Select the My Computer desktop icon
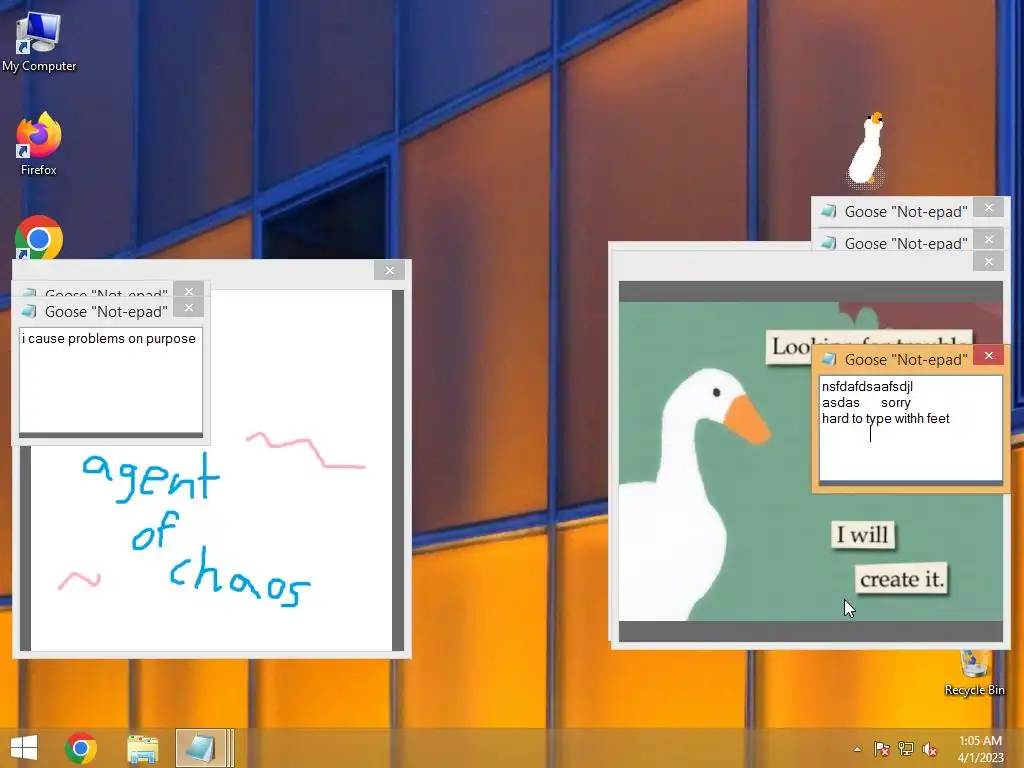This screenshot has height=768, width=1024. point(39,42)
